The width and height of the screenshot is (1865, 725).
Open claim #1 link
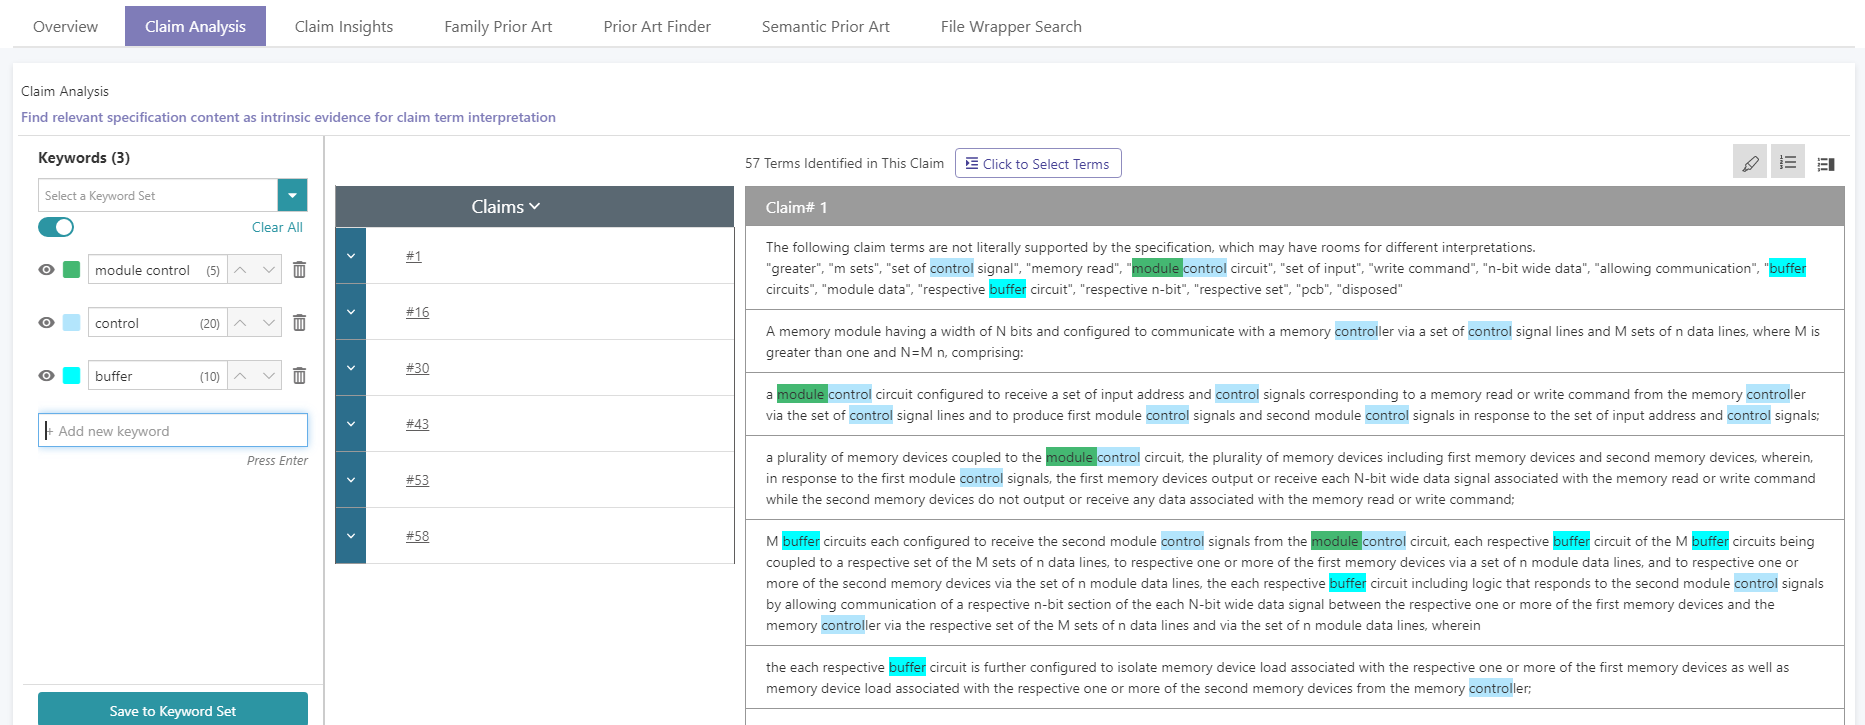(414, 256)
